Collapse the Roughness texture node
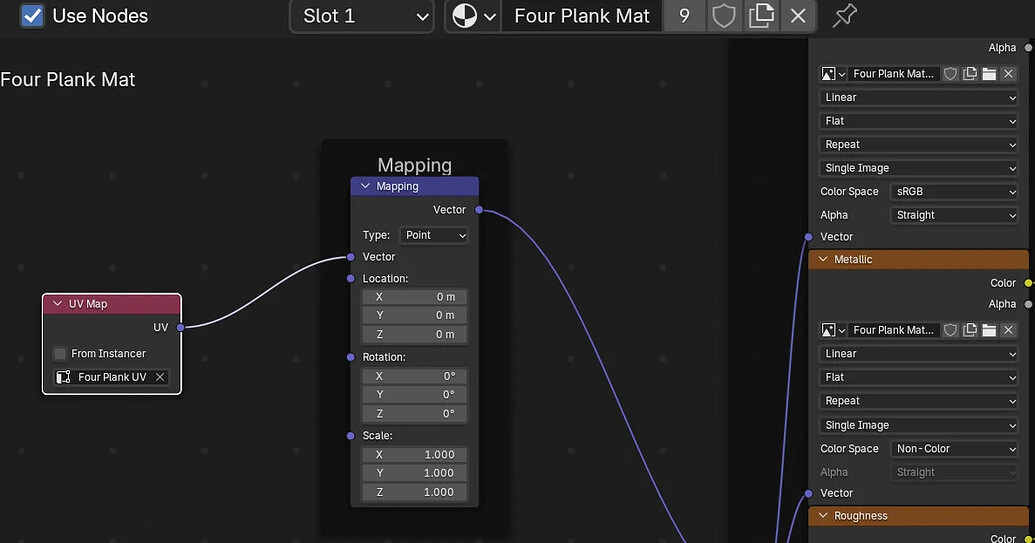Screen dimensions: 1035x543 pyautogui.click(x=823, y=516)
